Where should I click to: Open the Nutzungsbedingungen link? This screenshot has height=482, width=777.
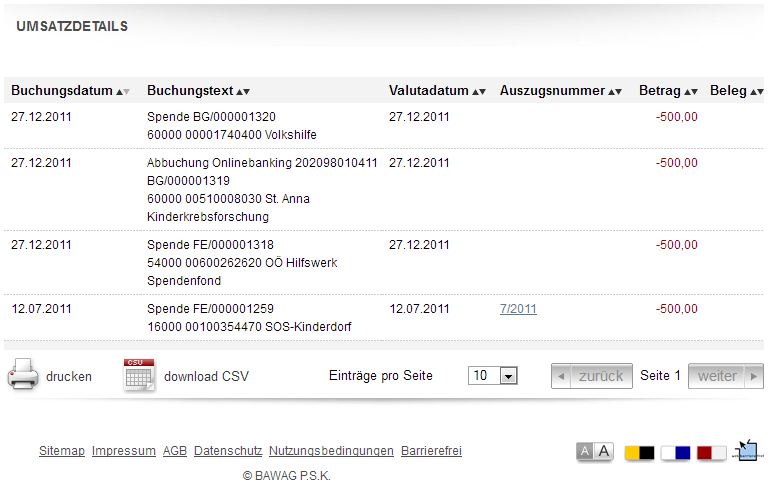[x=331, y=451]
